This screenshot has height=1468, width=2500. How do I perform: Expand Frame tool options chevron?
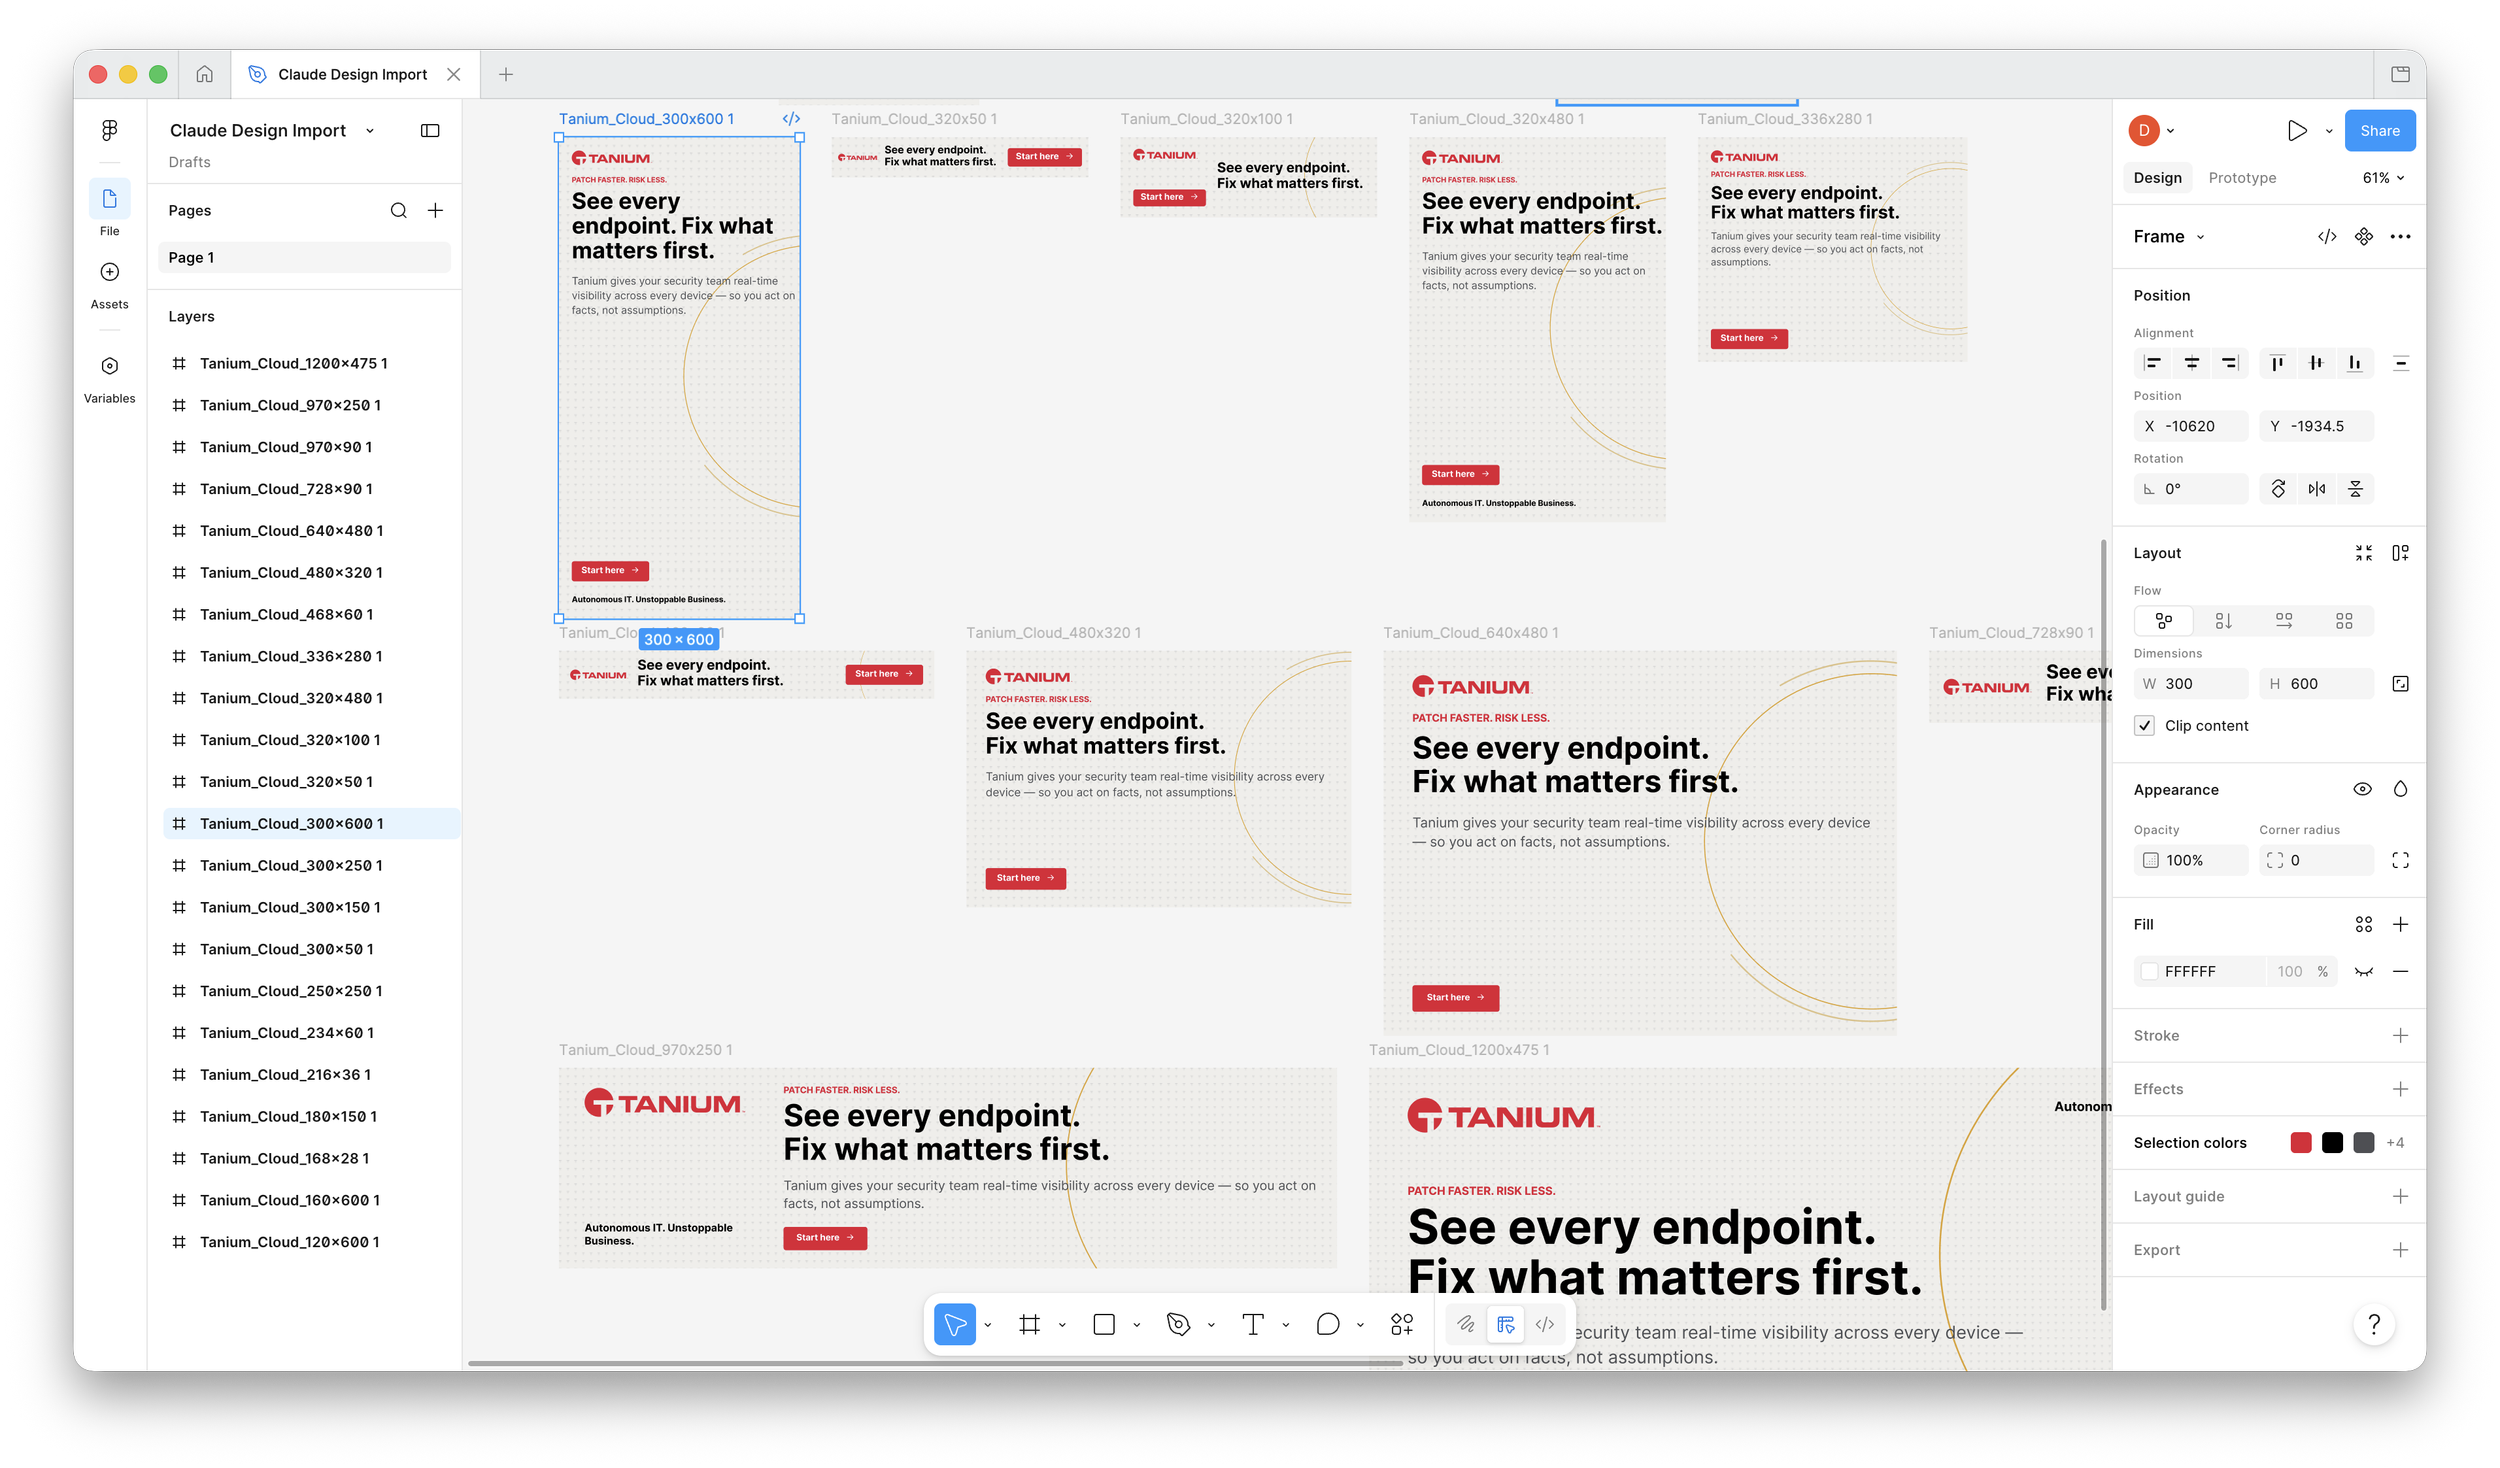coord(1061,1324)
